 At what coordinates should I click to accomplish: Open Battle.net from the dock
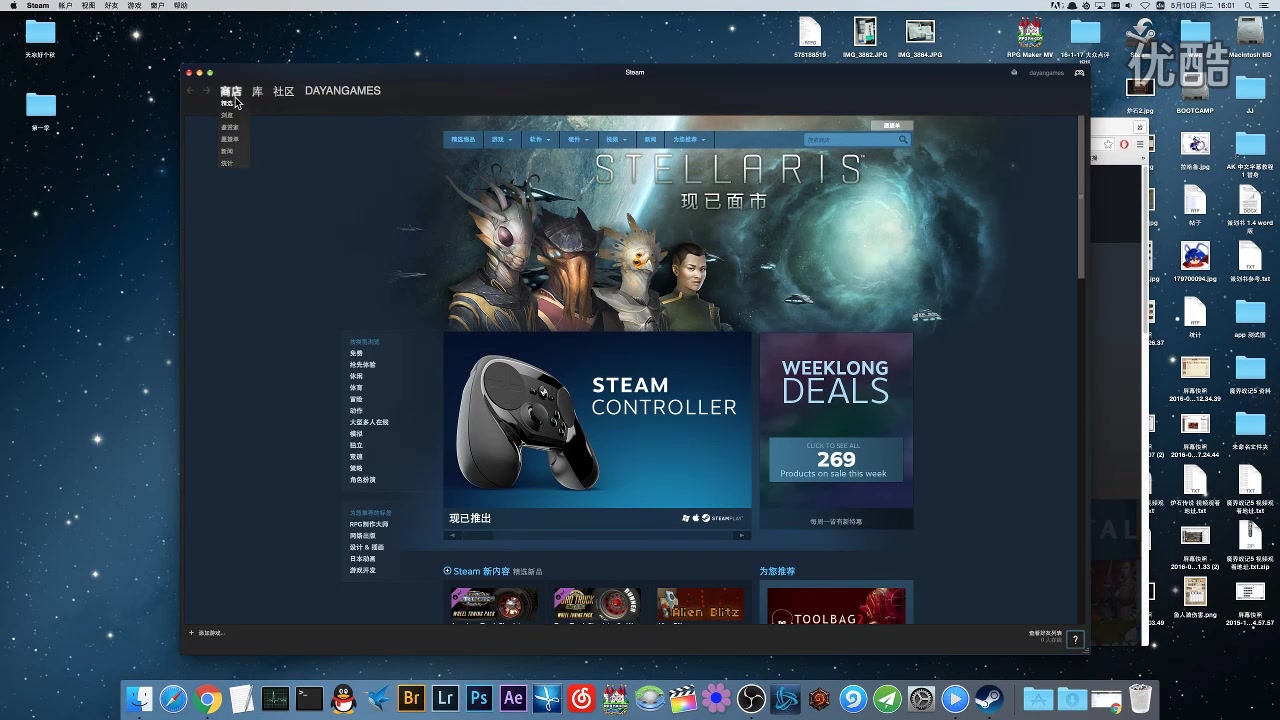click(x=785, y=699)
